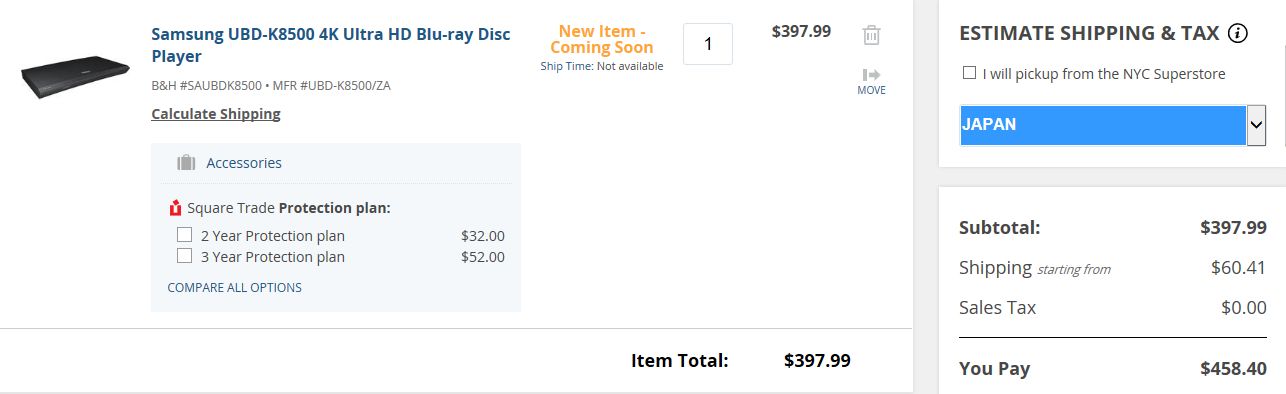Click the Accessories suitcase icon
Image resolution: width=1286 pixels, height=394 pixels.
click(x=185, y=163)
